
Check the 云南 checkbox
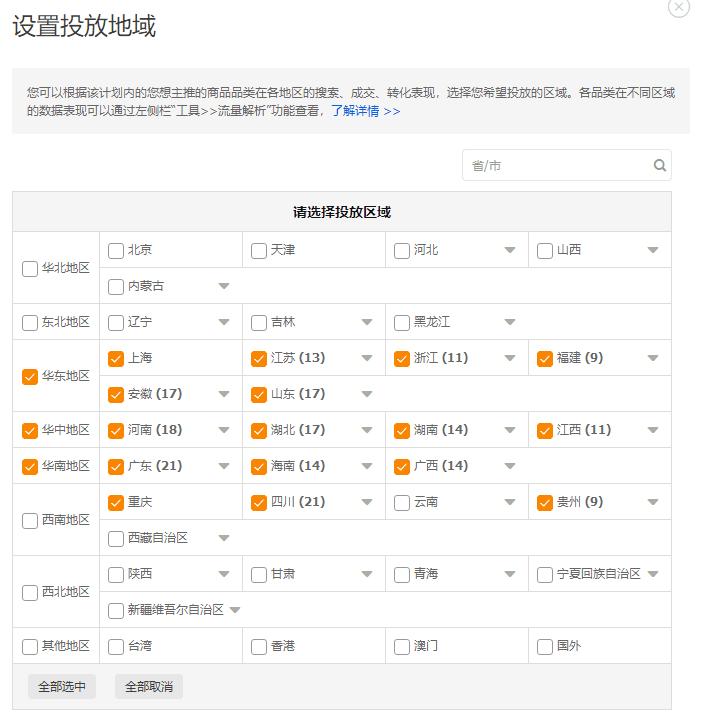pyautogui.click(x=402, y=503)
